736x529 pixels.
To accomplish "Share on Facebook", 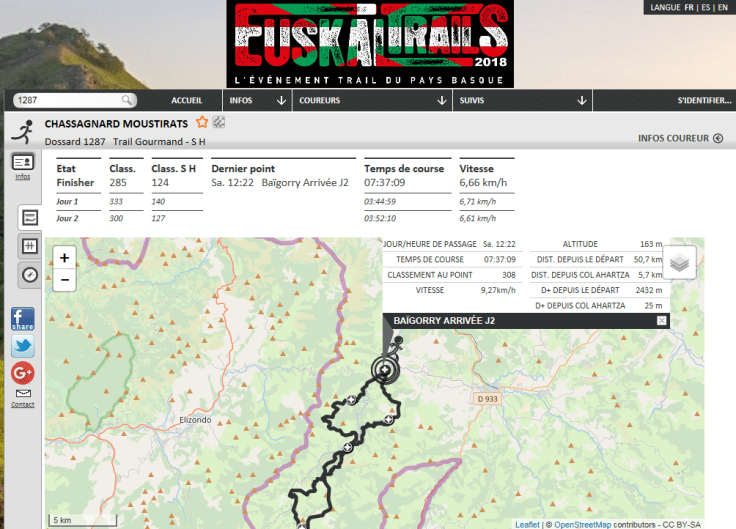I will [22, 320].
